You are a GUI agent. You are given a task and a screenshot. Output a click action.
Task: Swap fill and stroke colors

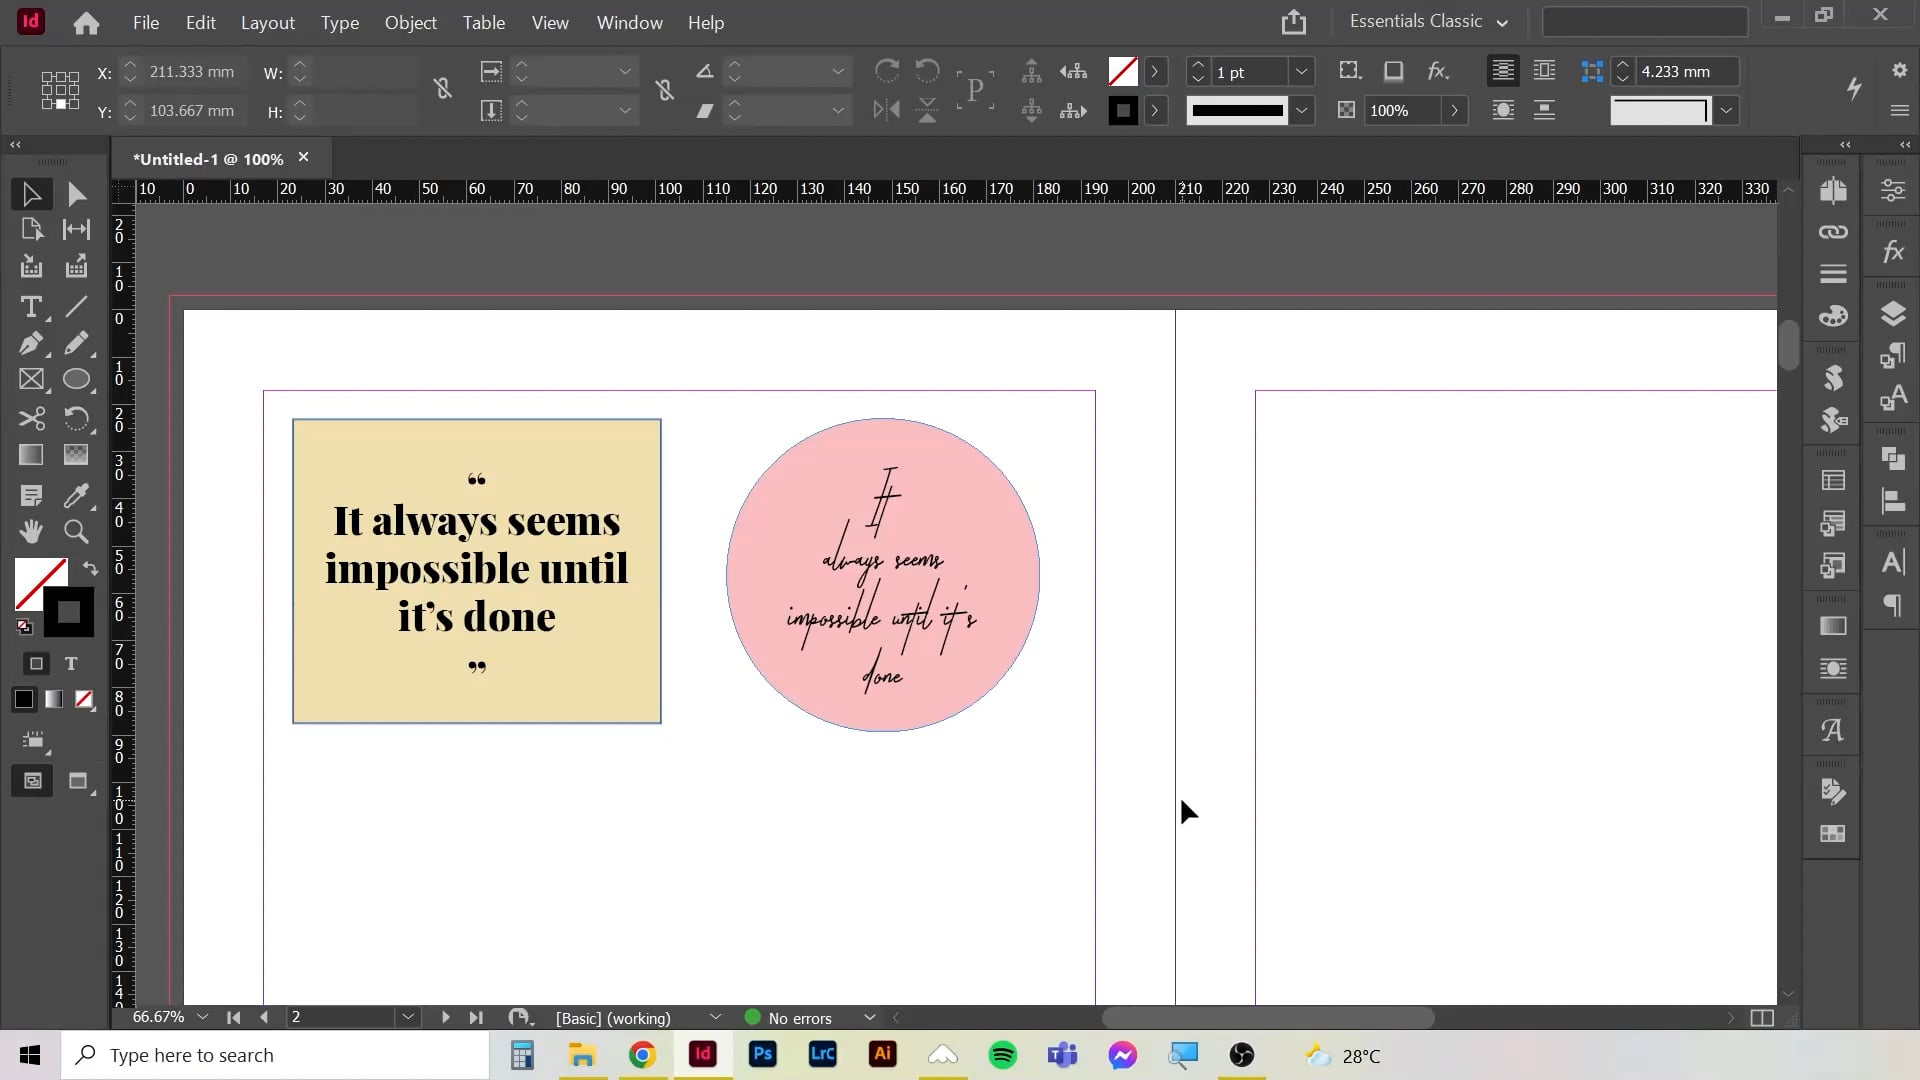(90, 568)
